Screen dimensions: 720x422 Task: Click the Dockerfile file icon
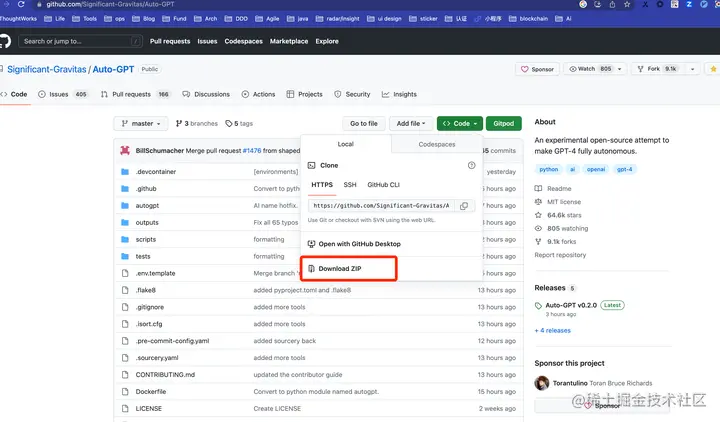[x=125, y=392]
